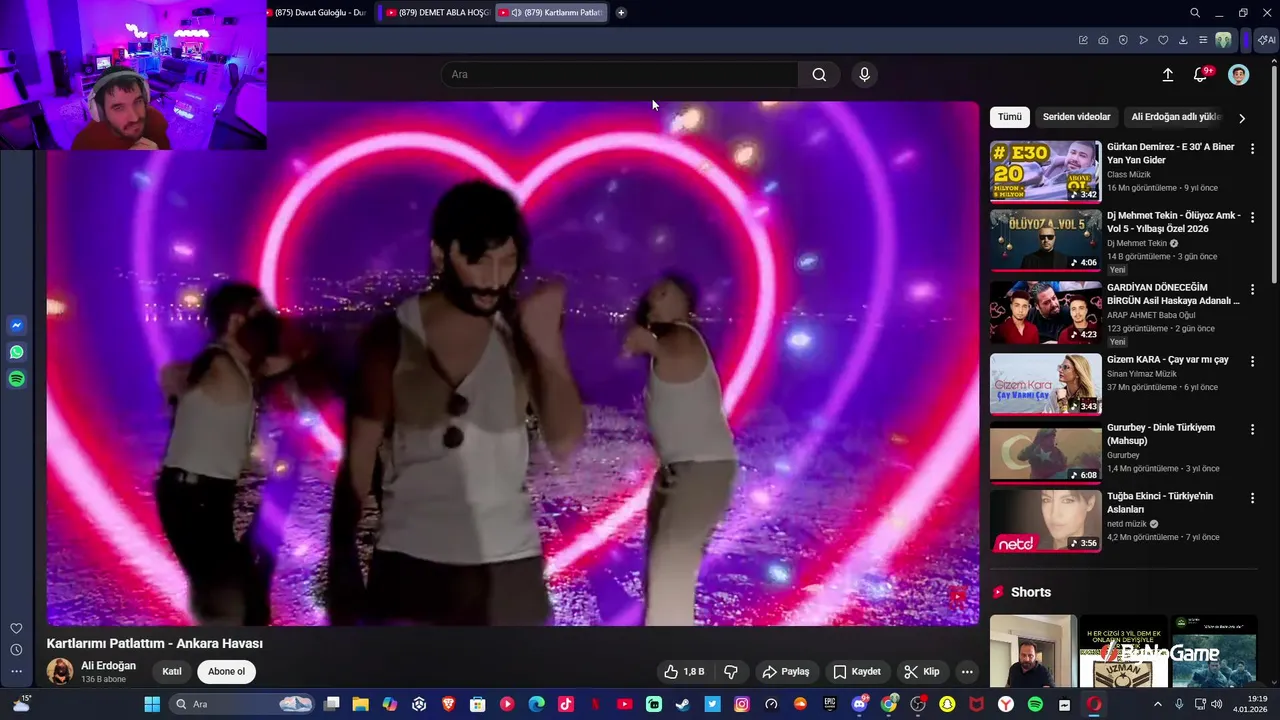This screenshot has height=720, width=1280.
Task: Open Ali Erdoğan channel name link
Action: (108, 666)
